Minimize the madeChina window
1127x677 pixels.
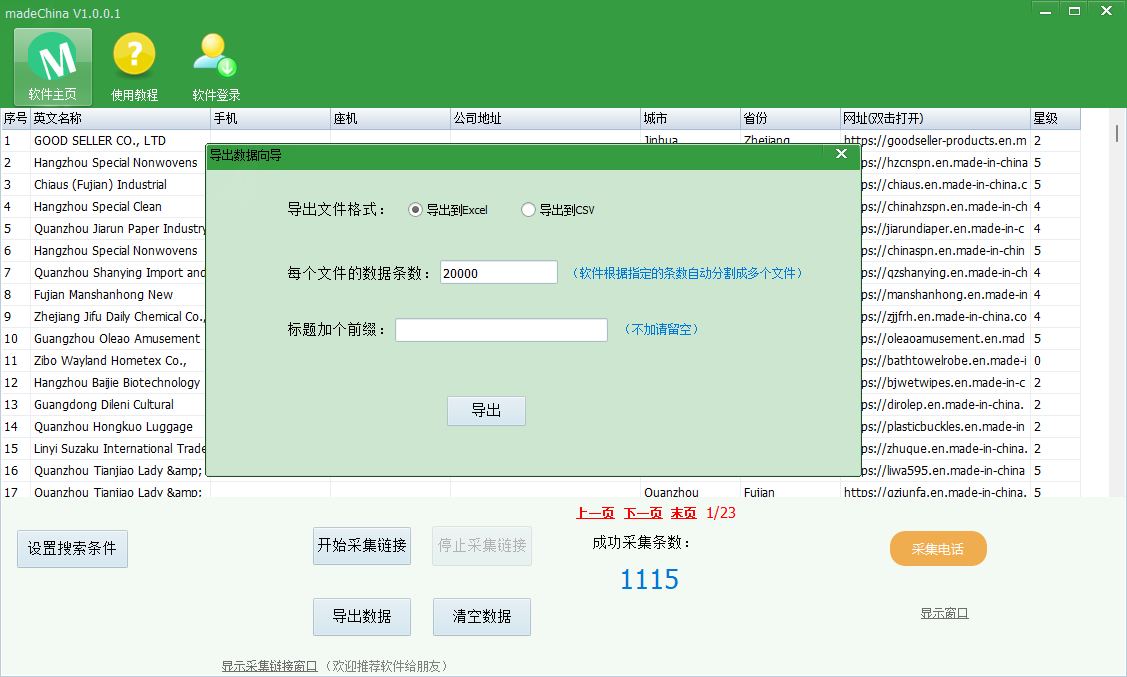click(x=1046, y=11)
